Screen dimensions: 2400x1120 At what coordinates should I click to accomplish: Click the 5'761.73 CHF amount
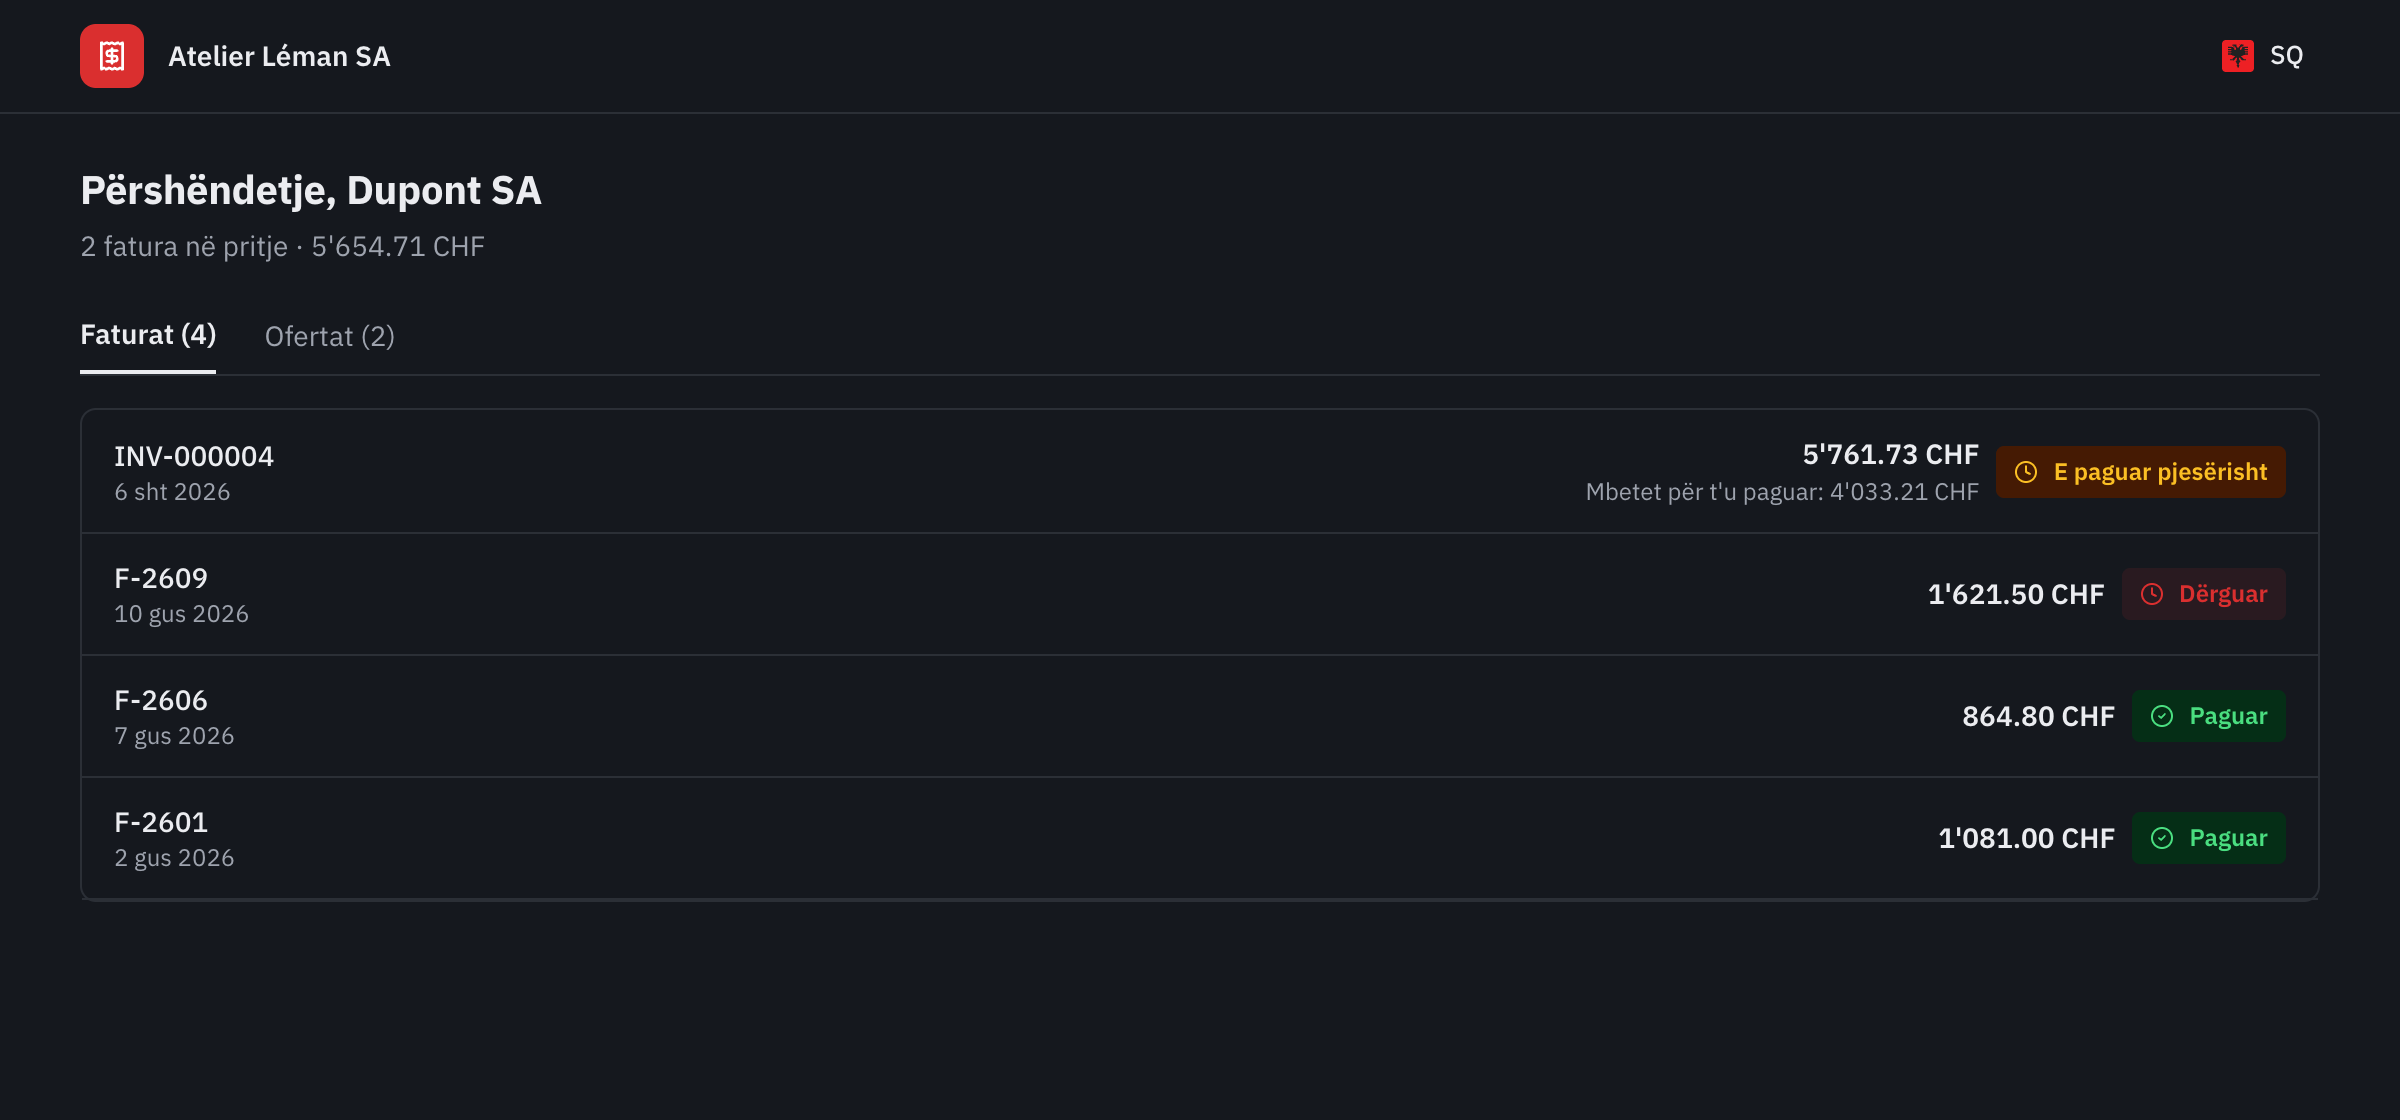[1890, 455]
